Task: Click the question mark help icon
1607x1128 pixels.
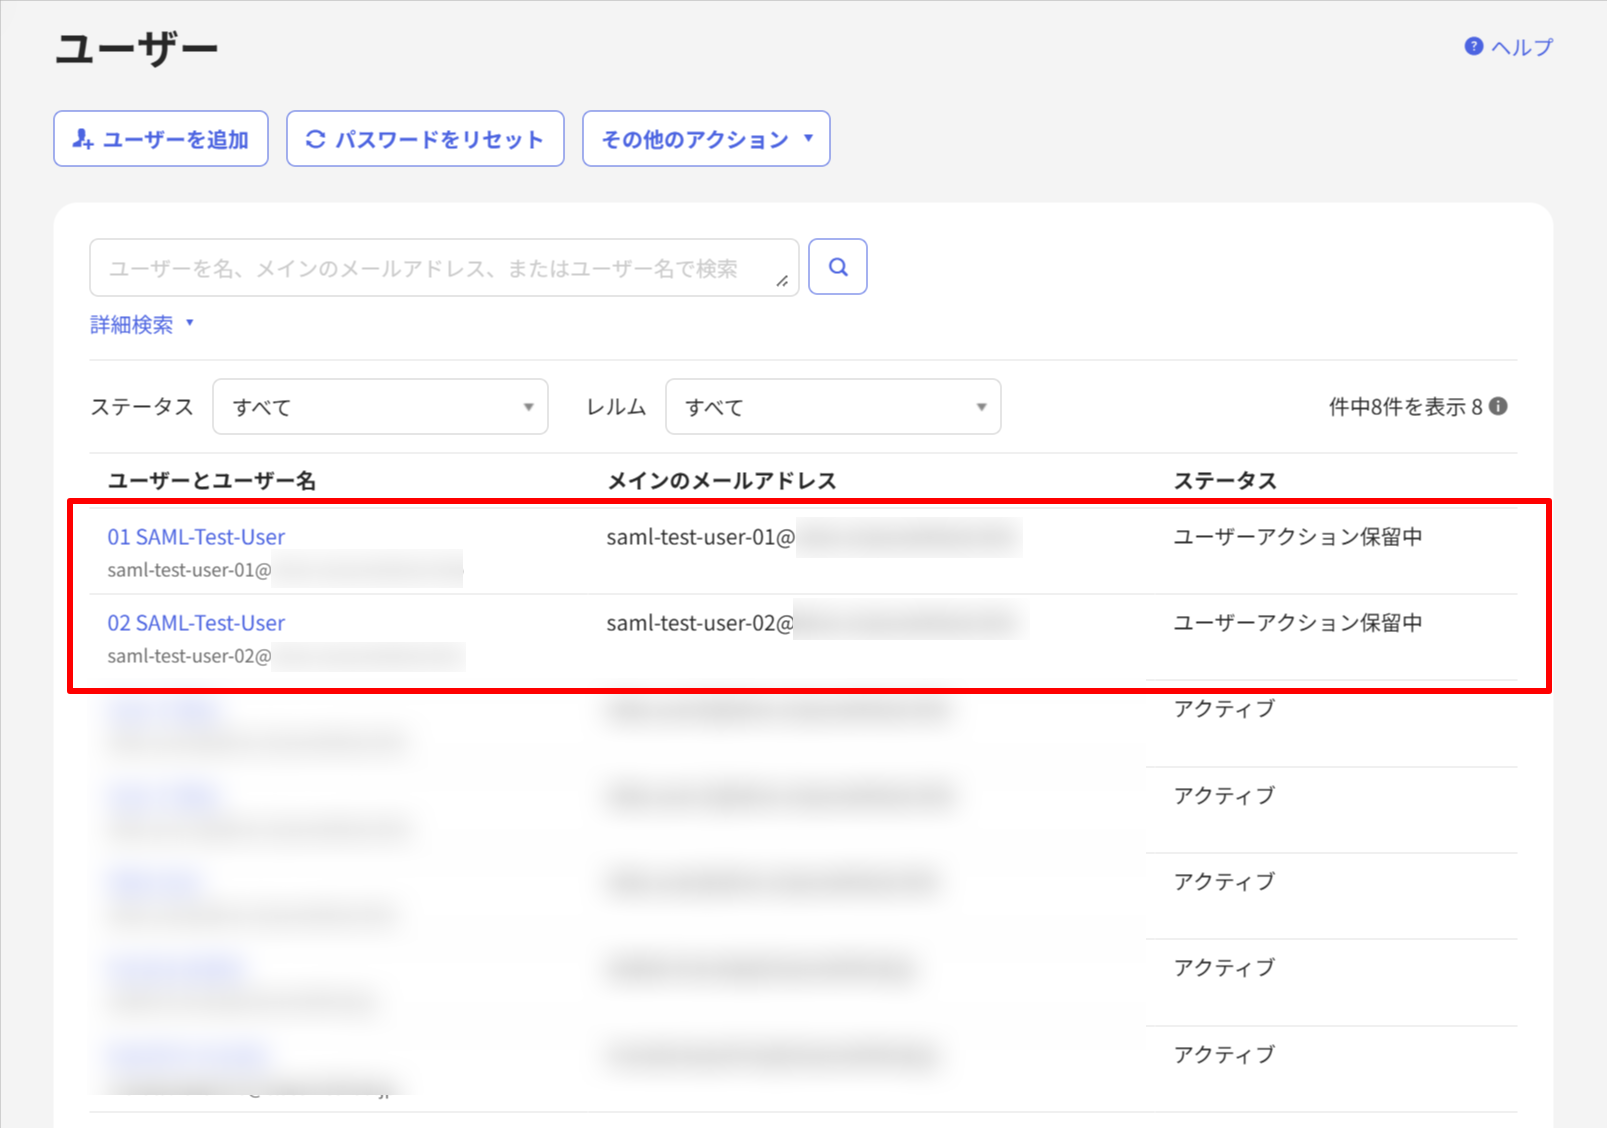Action: tap(1472, 46)
